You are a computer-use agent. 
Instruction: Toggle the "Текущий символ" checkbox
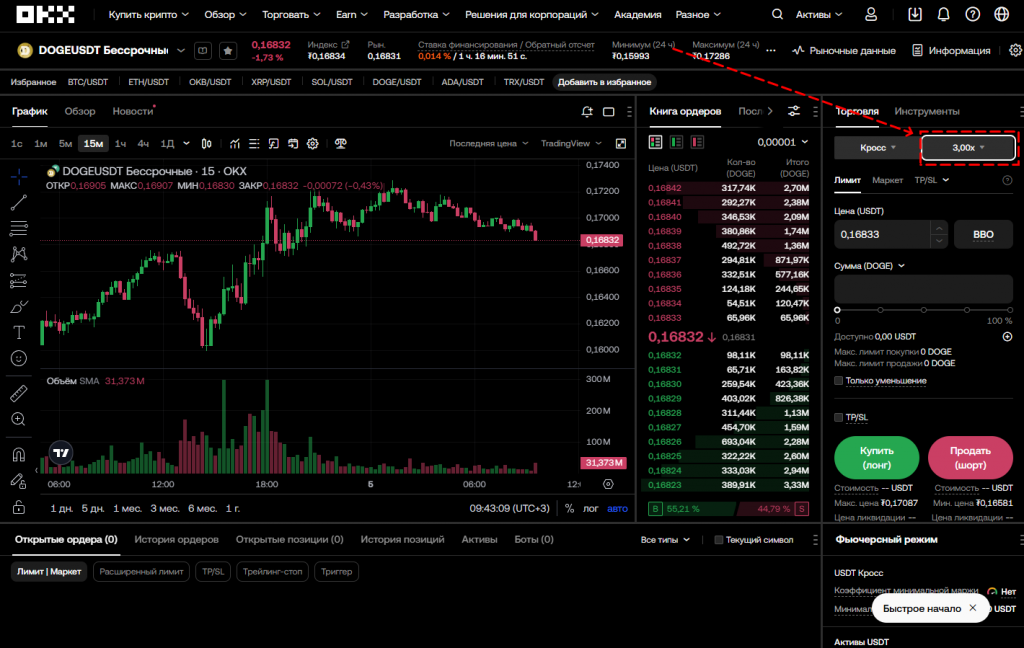(719, 540)
